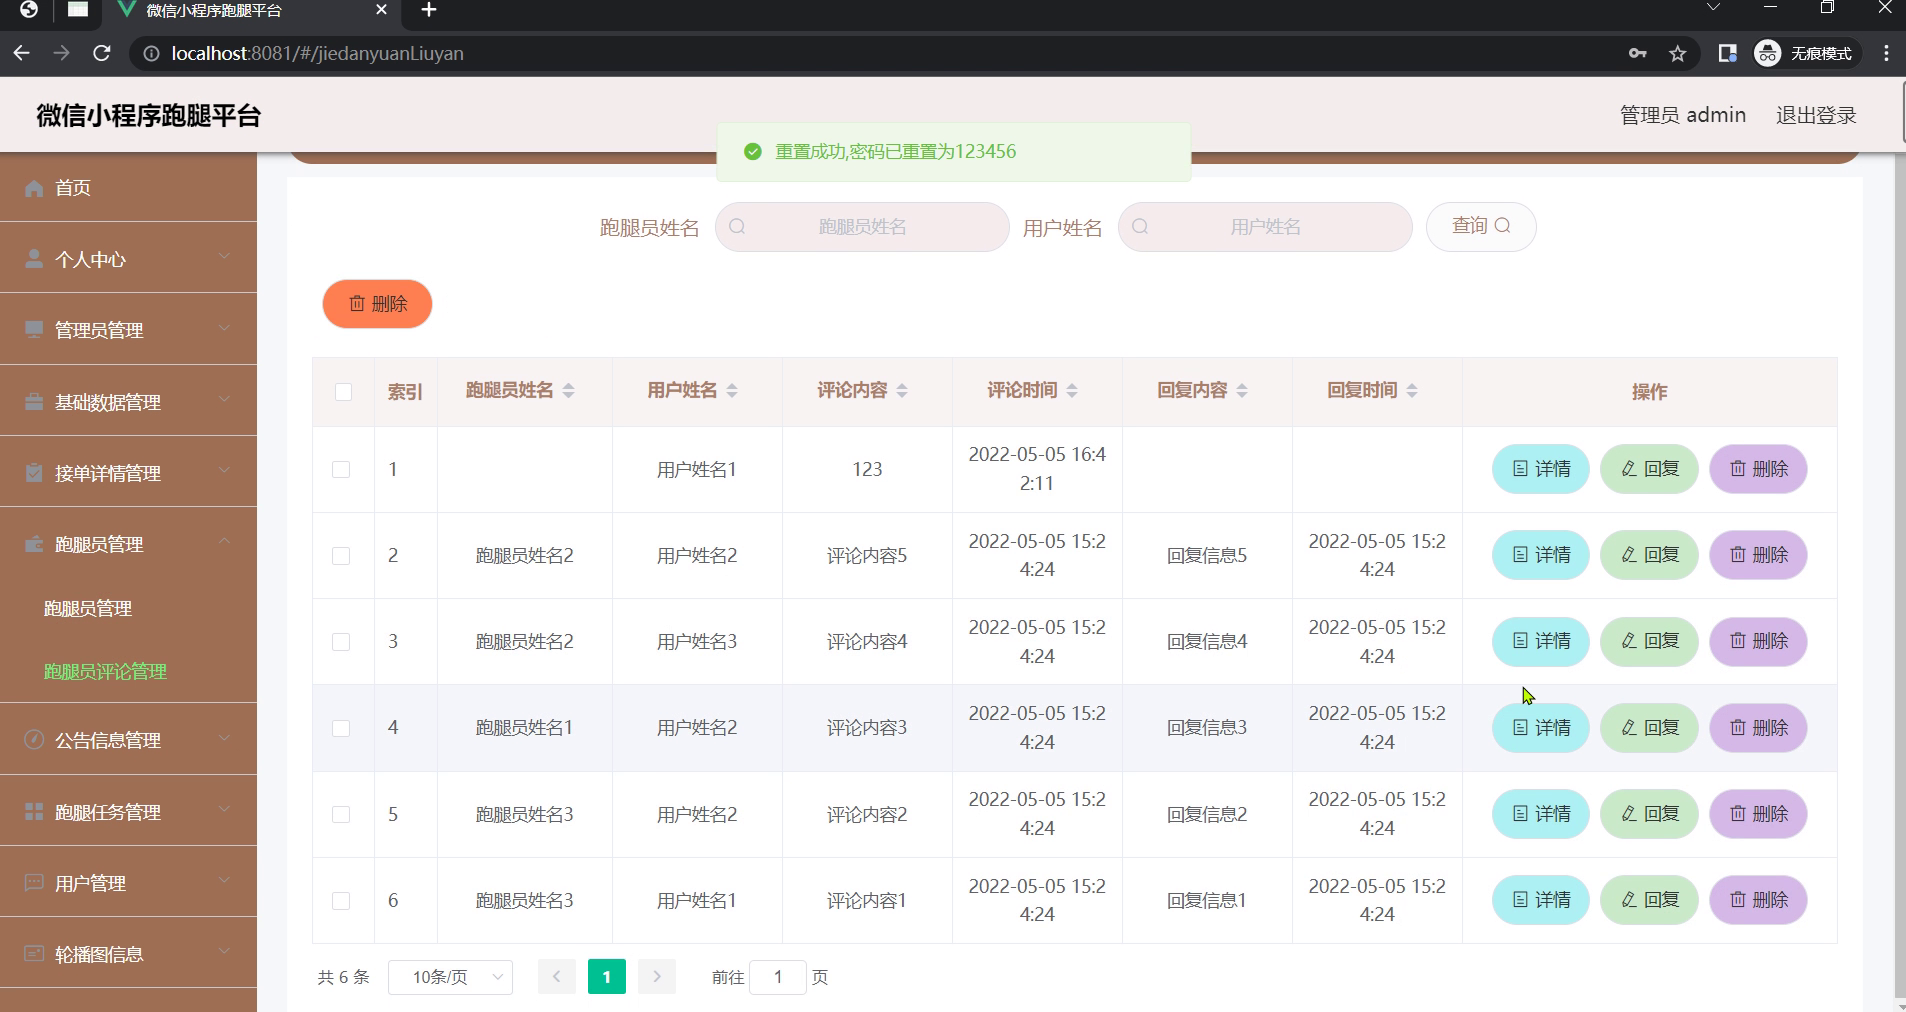This screenshot has width=1906, height=1012.
Task: Delete row 4 with its 删除 button
Action: tap(1758, 728)
